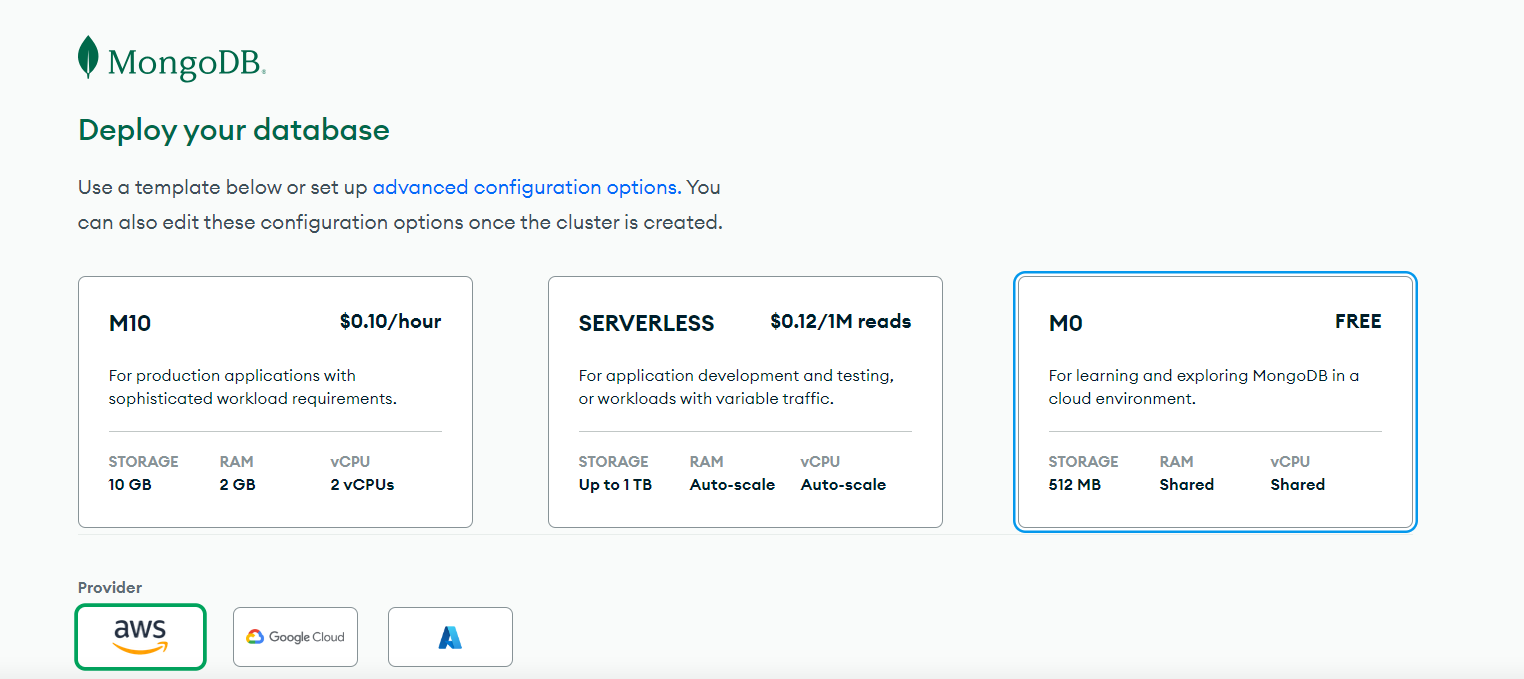Click the Provider label

coord(110,587)
